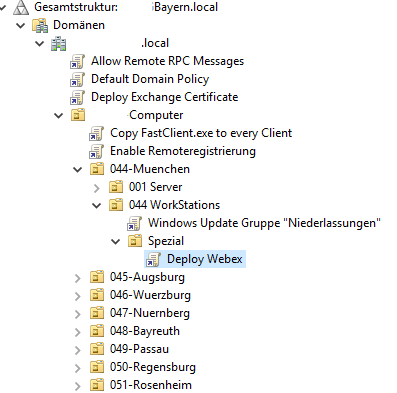
Task: Click the forest icon beside Gesamtstruktur
Action: 21,7
